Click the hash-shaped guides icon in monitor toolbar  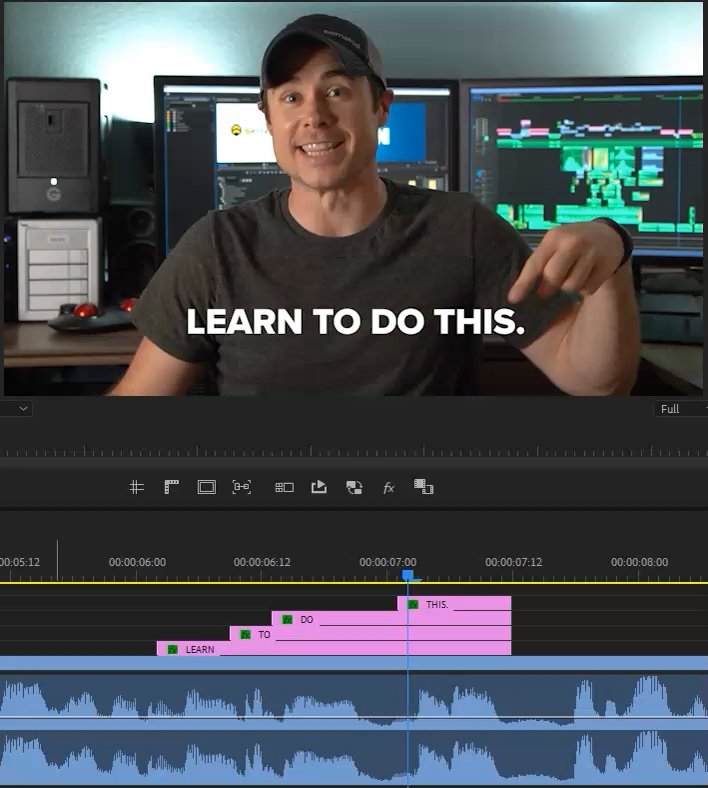coord(137,487)
